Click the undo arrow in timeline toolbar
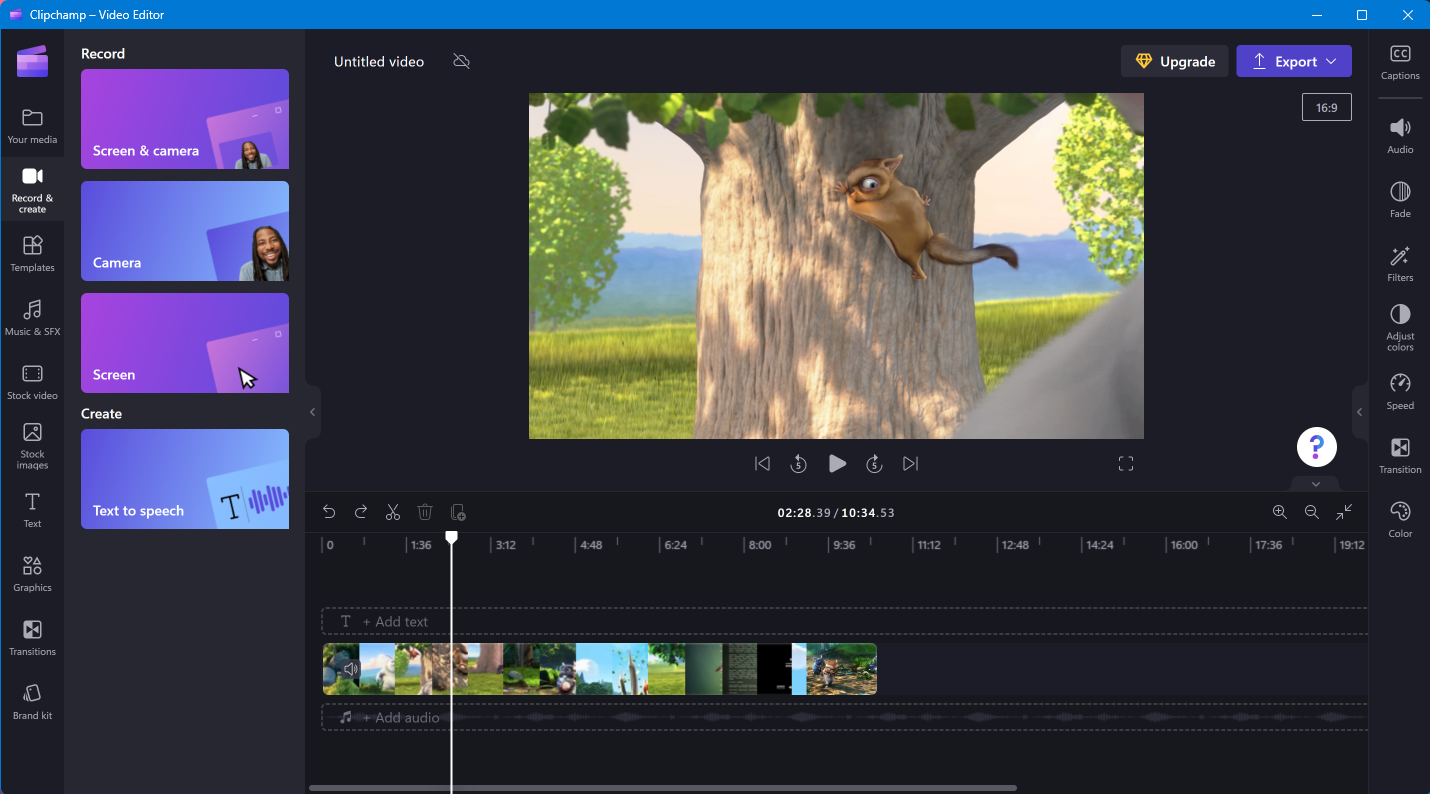 [x=329, y=512]
